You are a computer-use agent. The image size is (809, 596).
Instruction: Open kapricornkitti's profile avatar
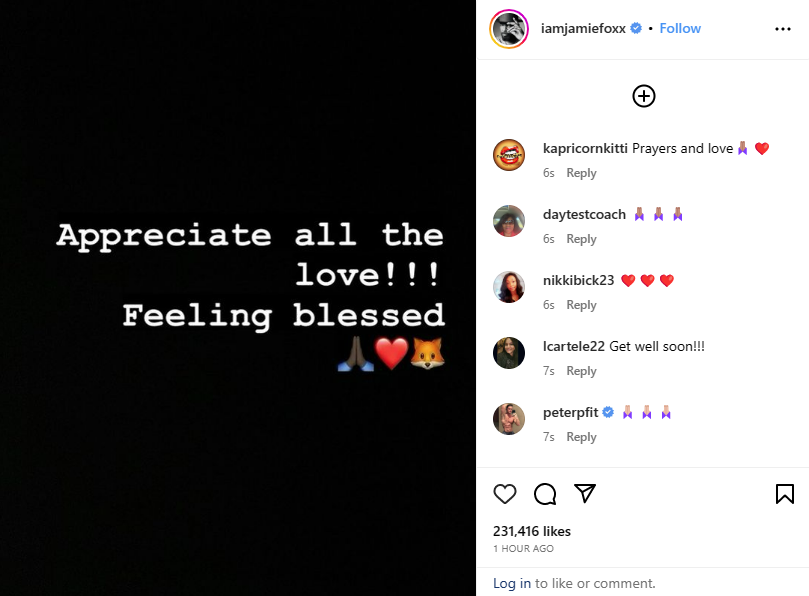(509, 155)
